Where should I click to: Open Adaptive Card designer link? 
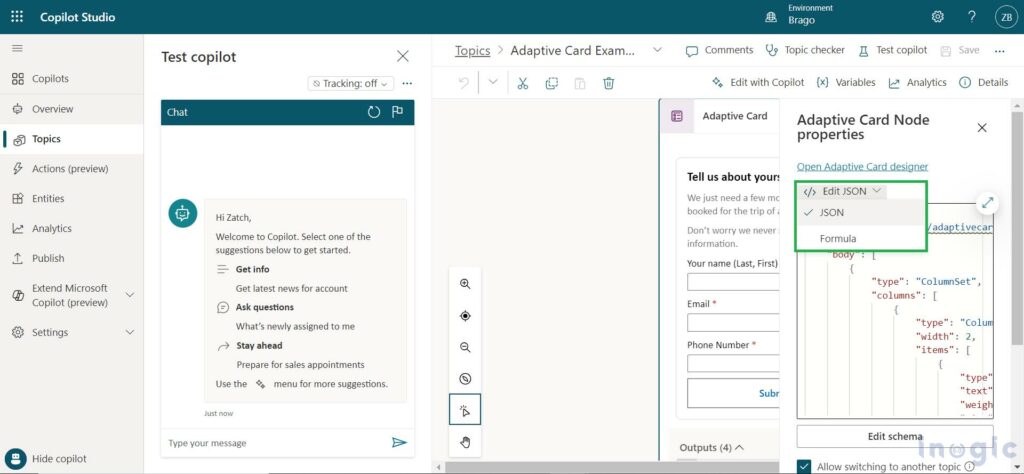[x=862, y=166]
